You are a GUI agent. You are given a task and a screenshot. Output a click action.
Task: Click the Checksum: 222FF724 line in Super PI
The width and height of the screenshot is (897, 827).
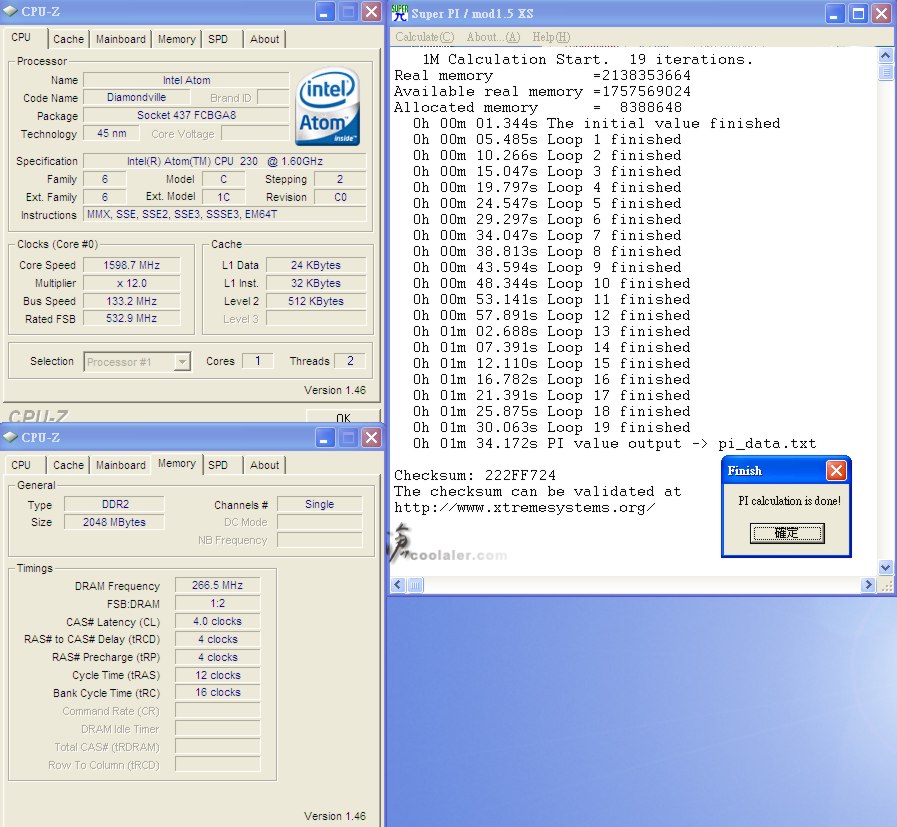point(475,475)
